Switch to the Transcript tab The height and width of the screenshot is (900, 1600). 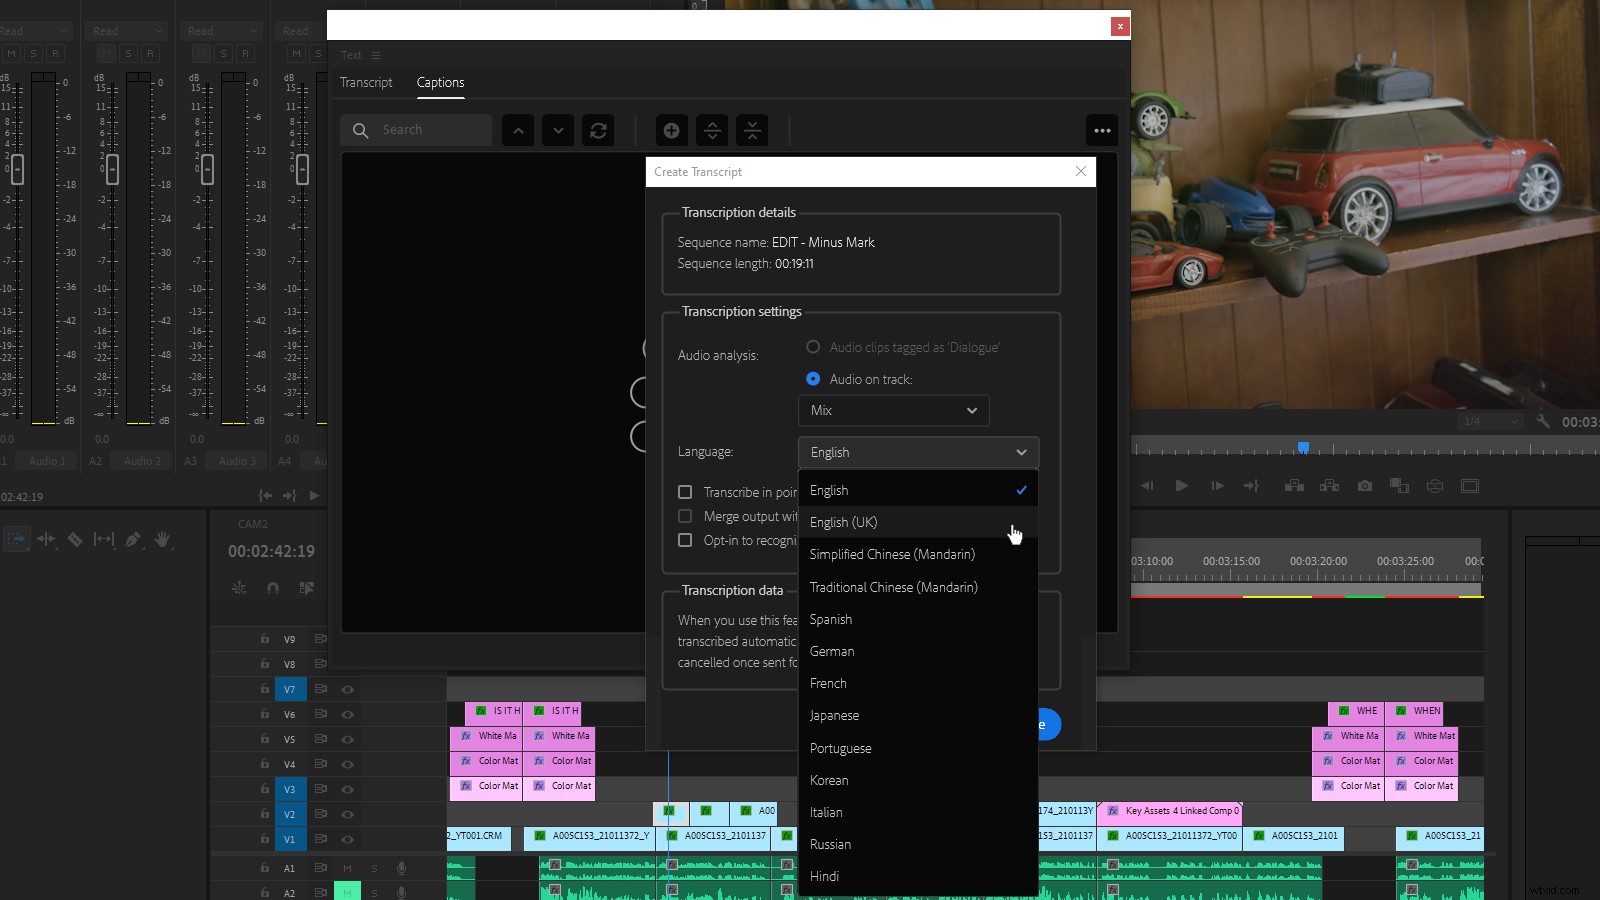tap(365, 82)
